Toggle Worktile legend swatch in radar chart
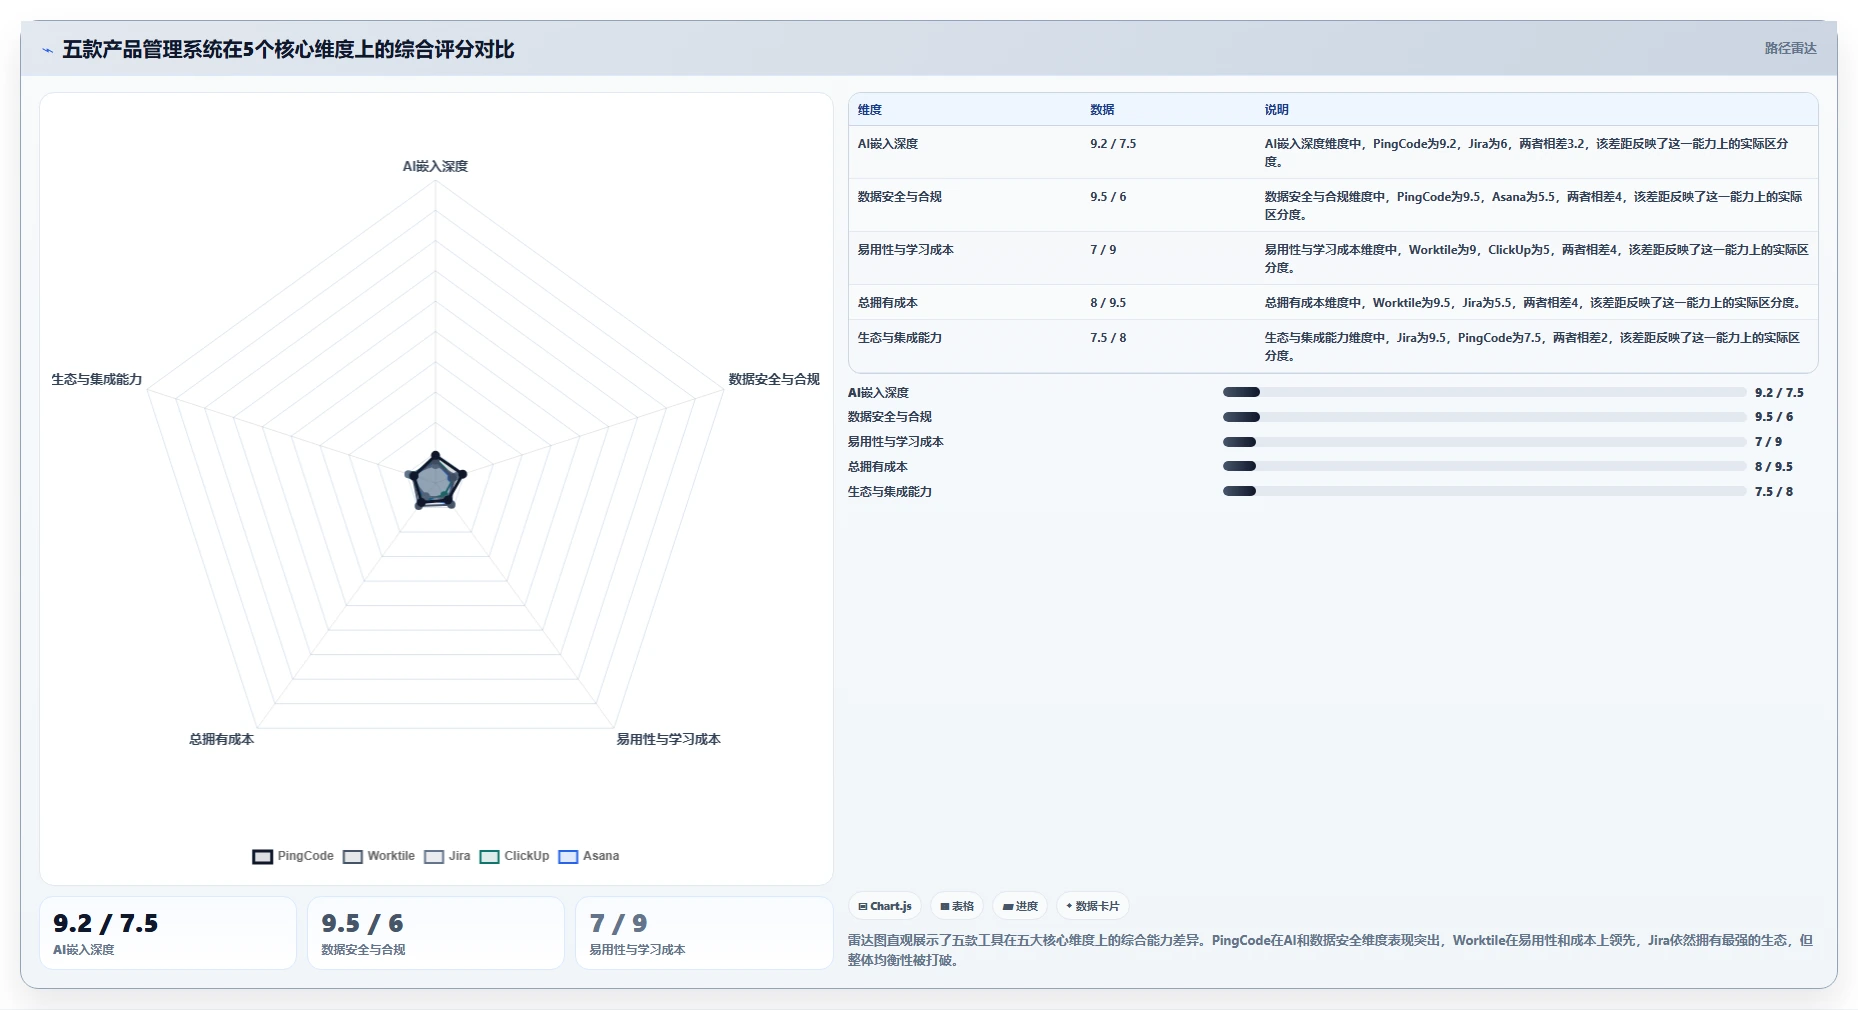The height and width of the screenshot is (1010, 1858). tap(352, 857)
